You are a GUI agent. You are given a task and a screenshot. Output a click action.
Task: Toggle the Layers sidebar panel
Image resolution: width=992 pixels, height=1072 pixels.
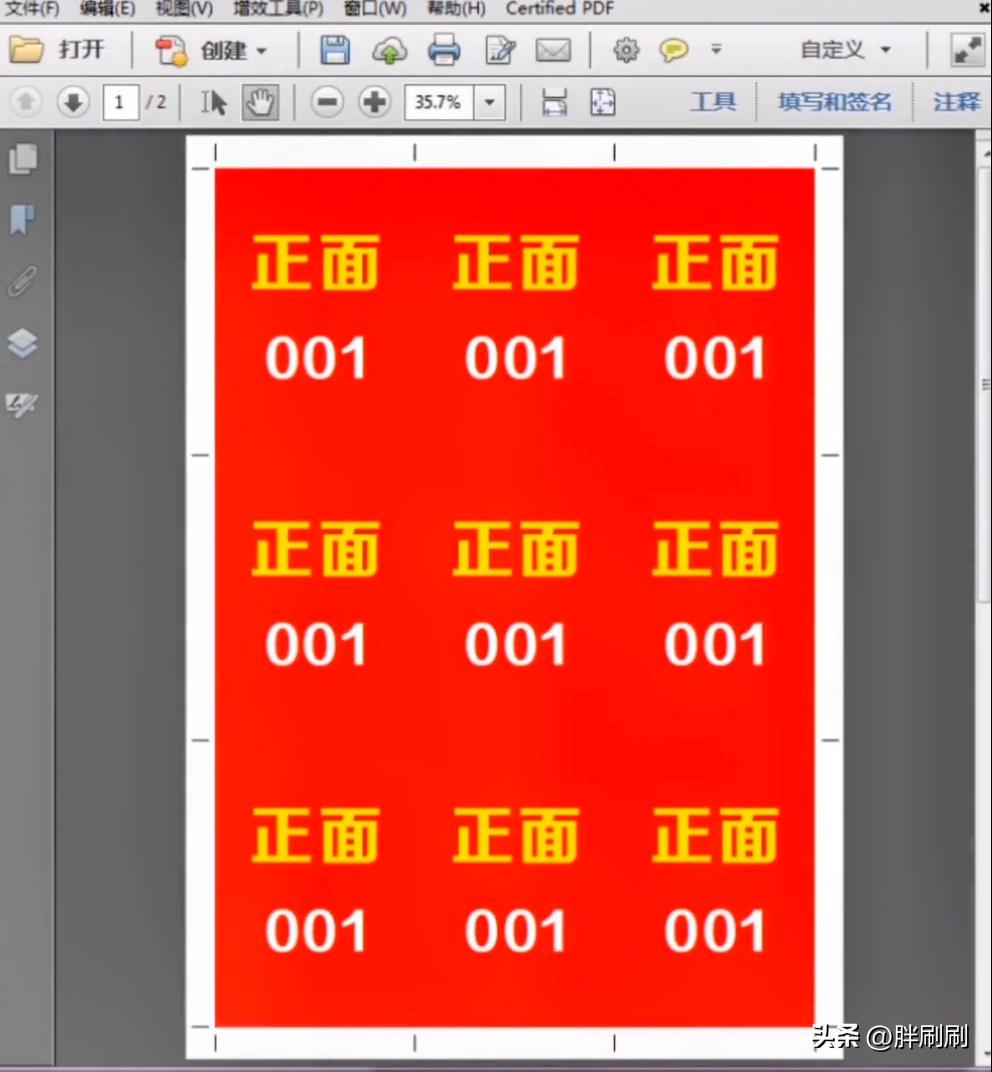23,342
